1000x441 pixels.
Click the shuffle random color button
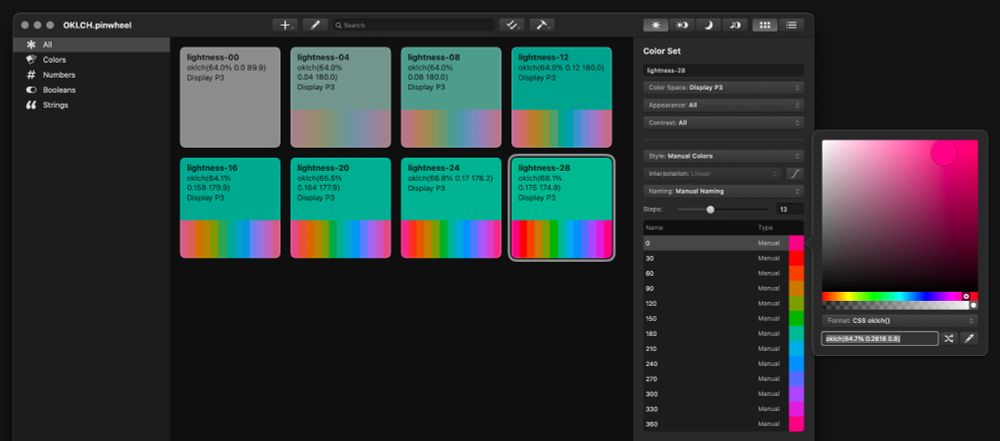pyautogui.click(x=948, y=339)
